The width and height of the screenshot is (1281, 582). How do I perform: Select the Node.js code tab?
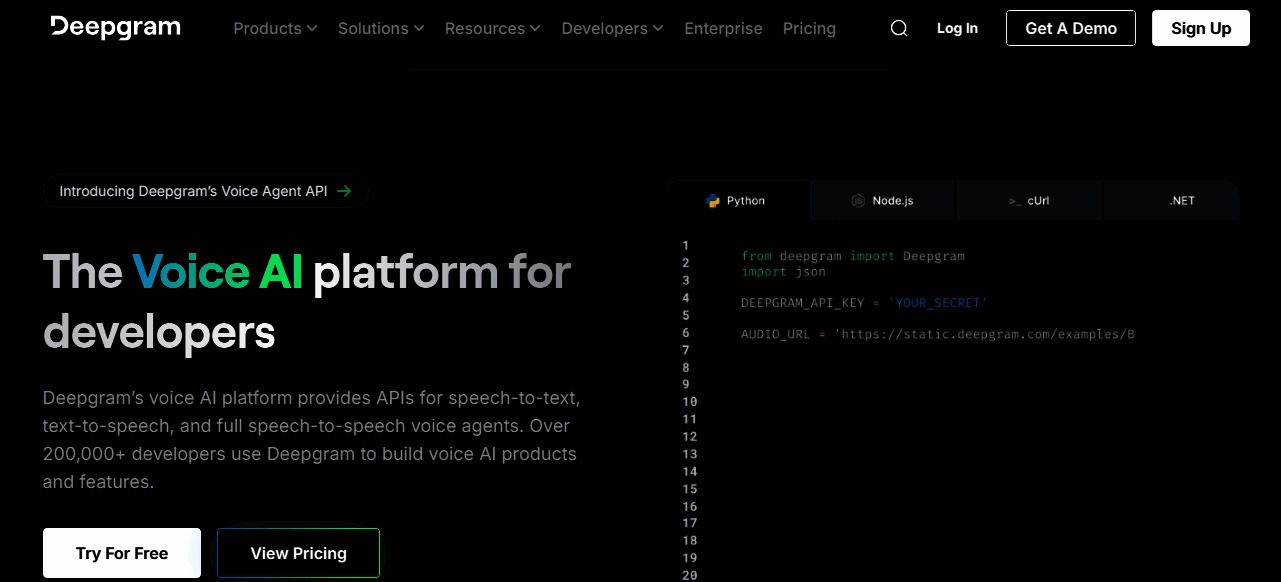tap(882, 201)
